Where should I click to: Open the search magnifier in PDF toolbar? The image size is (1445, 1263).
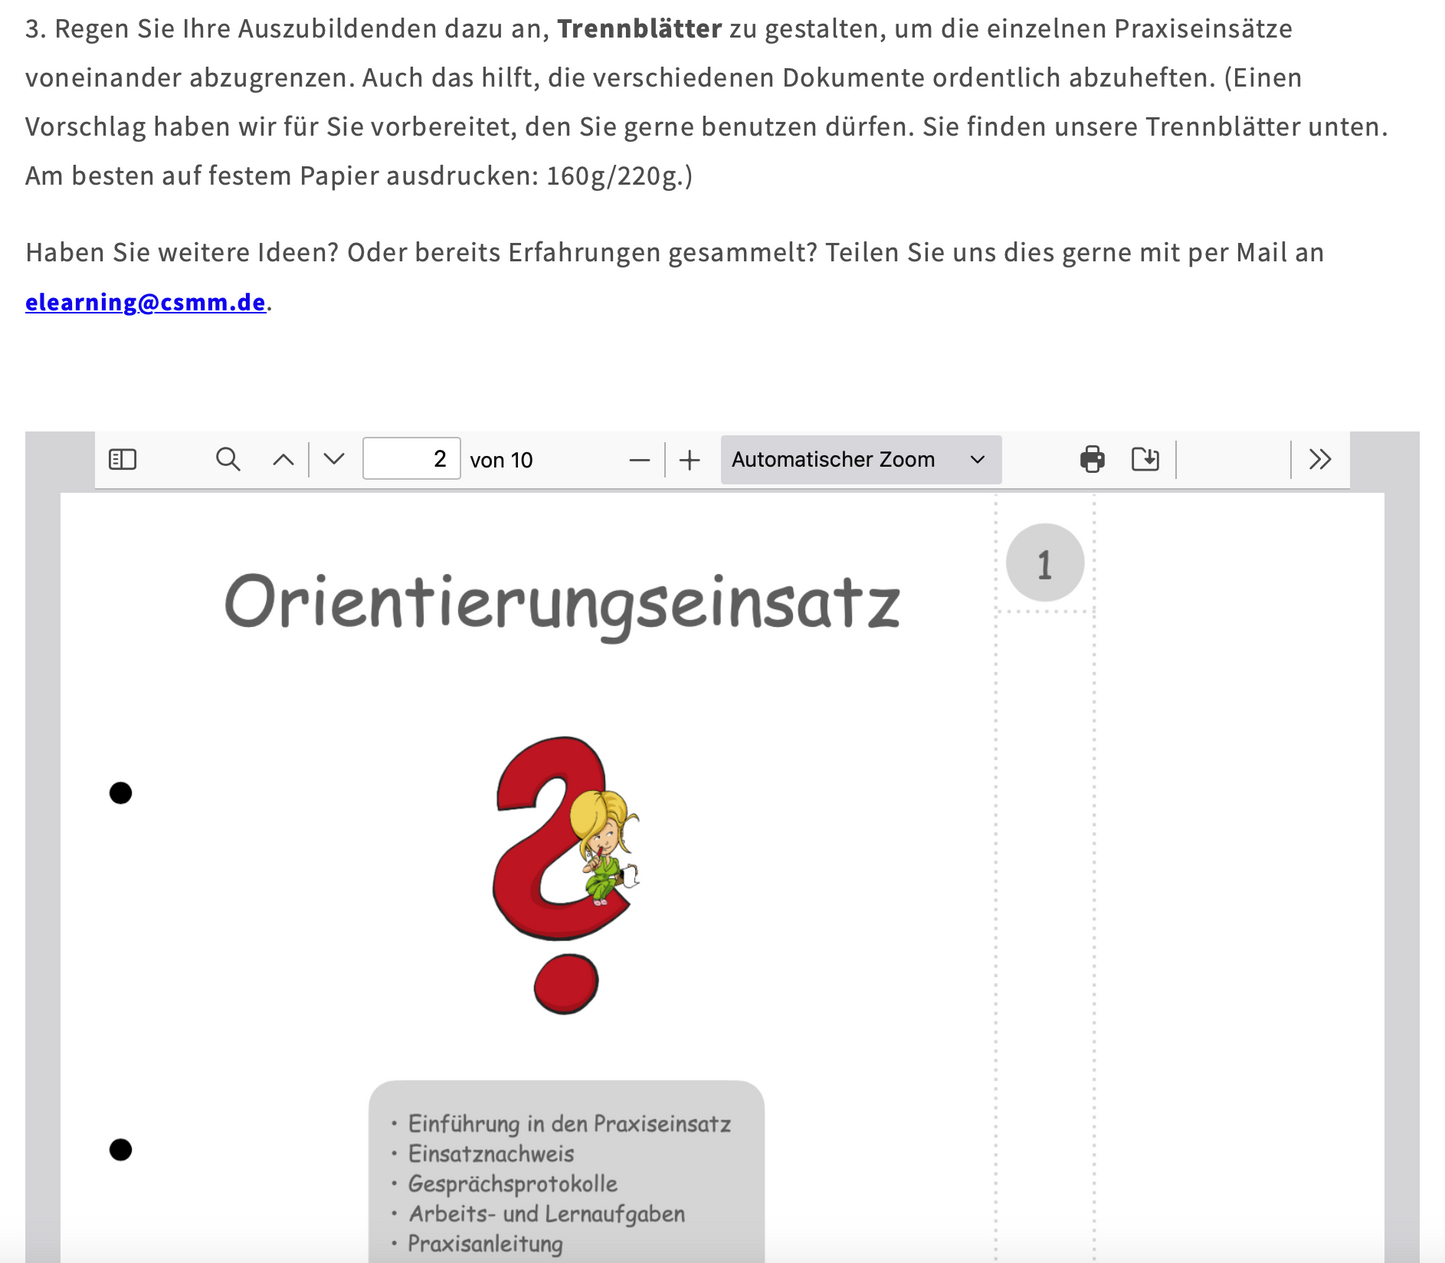coord(228,459)
